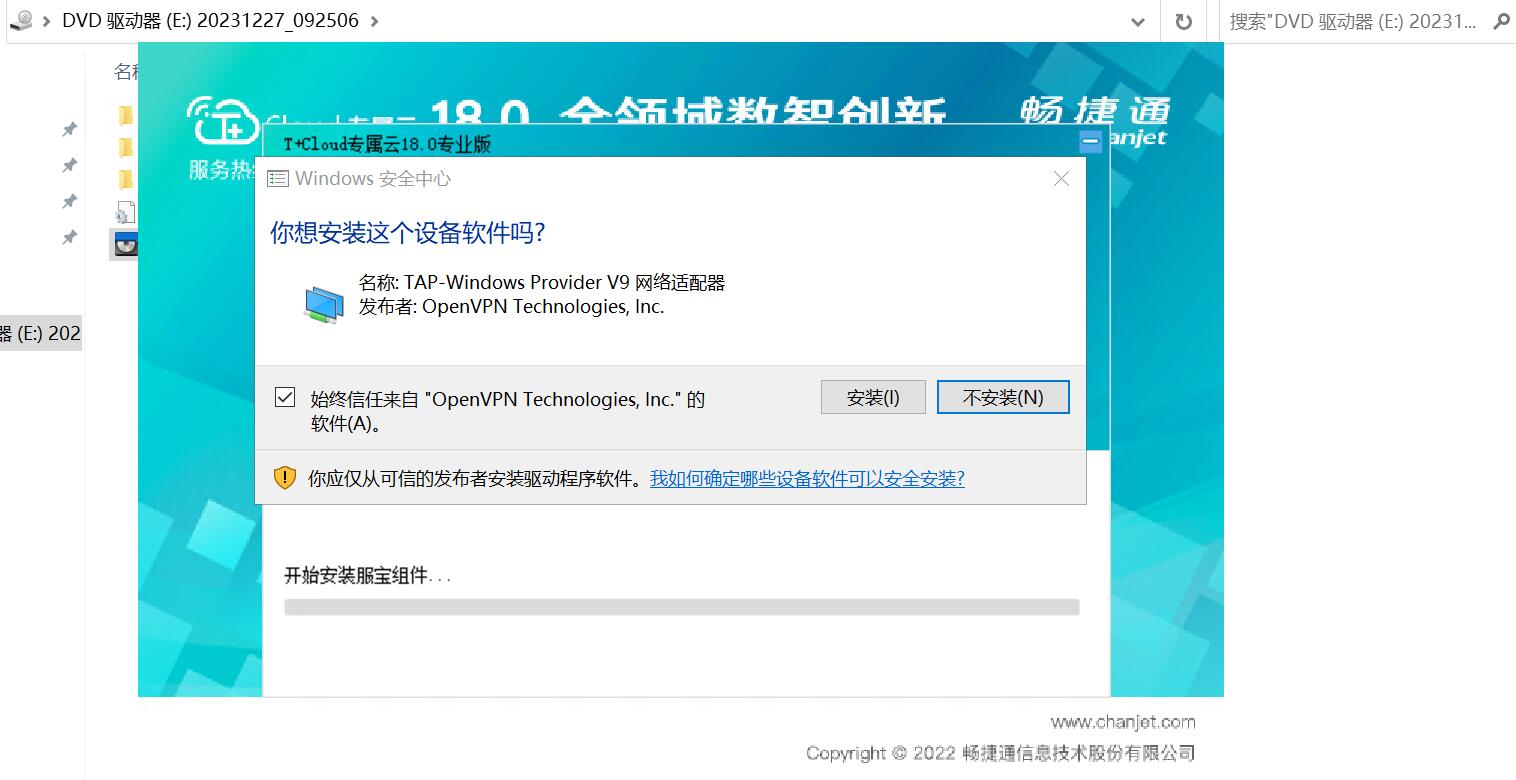The image size is (1516, 780).
Task: Click the drive icon in address bar
Action: (20, 20)
